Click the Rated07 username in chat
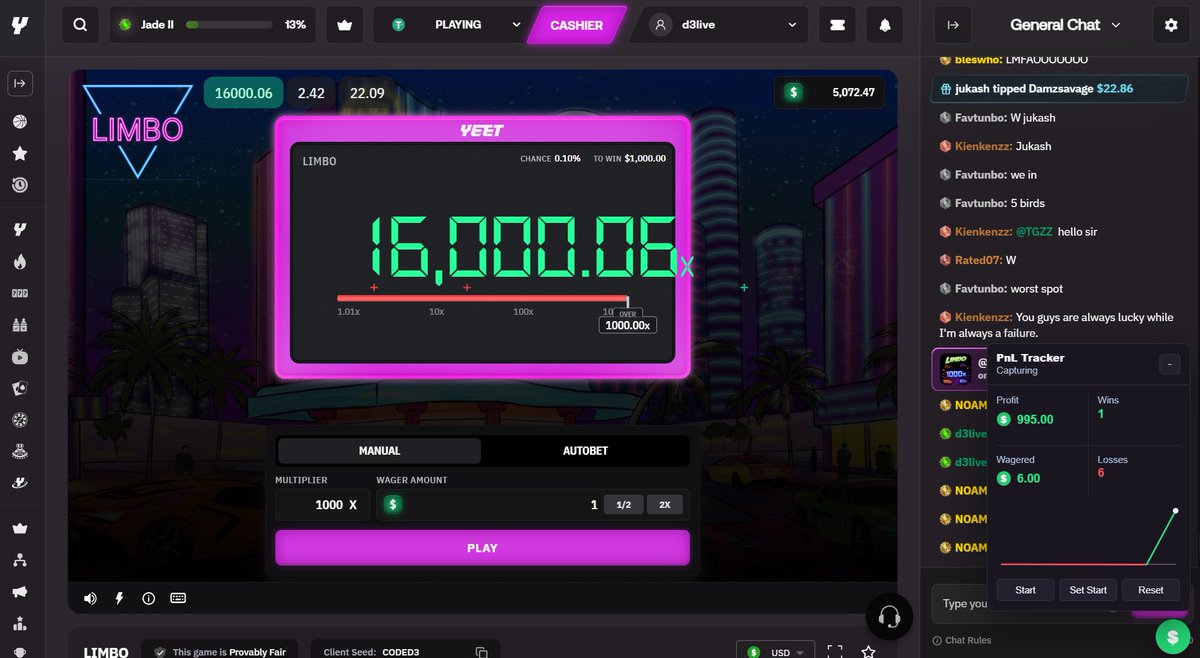The image size is (1200, 658). [x=977, y=260]
